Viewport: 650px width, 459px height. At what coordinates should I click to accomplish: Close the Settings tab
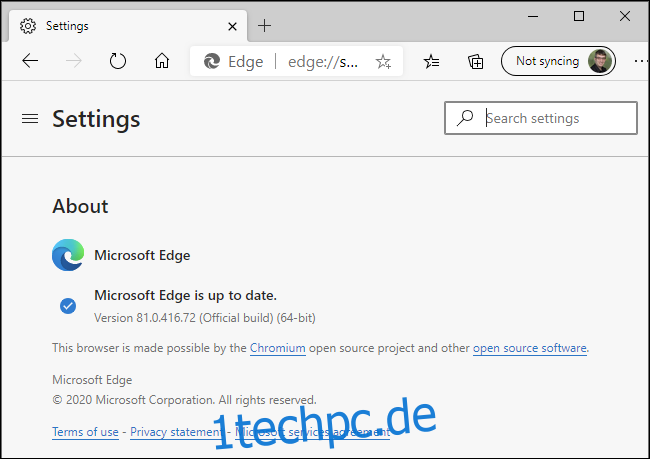tap(233, 27)
